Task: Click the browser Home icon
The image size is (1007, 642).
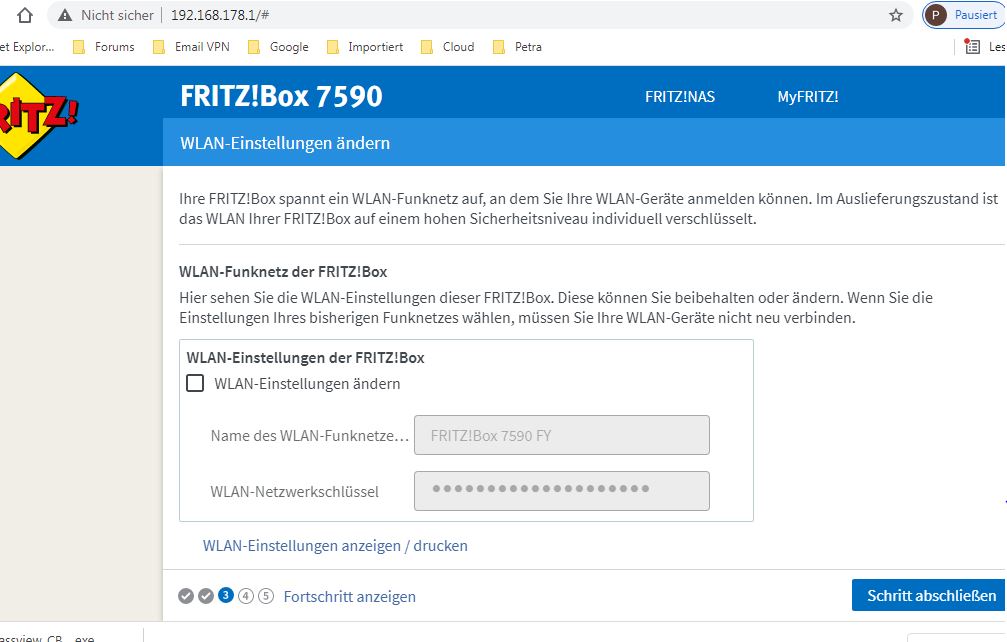Action: 24,15
